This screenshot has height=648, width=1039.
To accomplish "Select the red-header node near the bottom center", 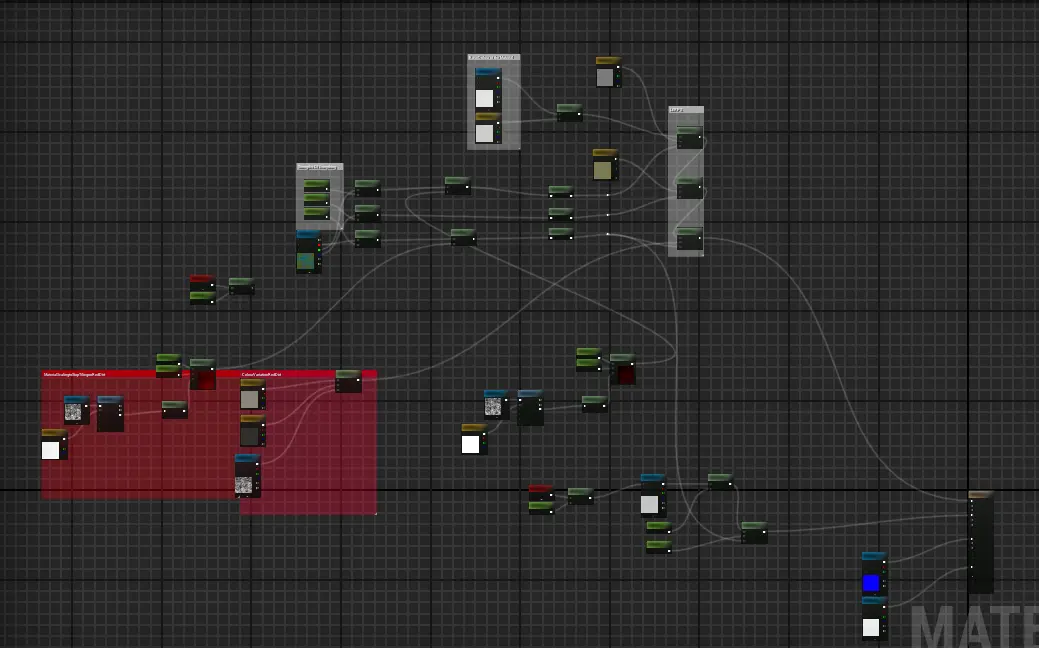I will click(x=541, y=492).
